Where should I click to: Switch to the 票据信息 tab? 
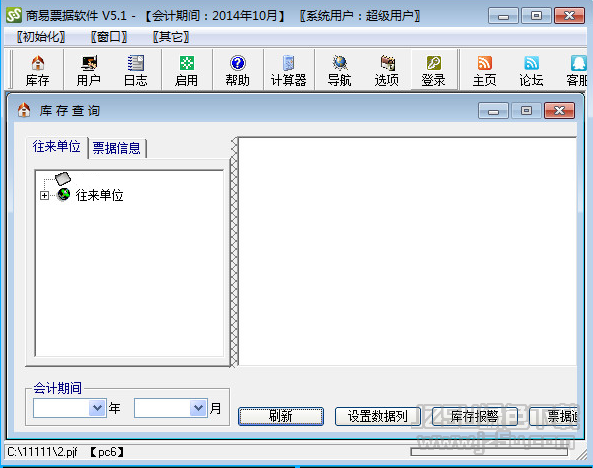click(116, 148)
